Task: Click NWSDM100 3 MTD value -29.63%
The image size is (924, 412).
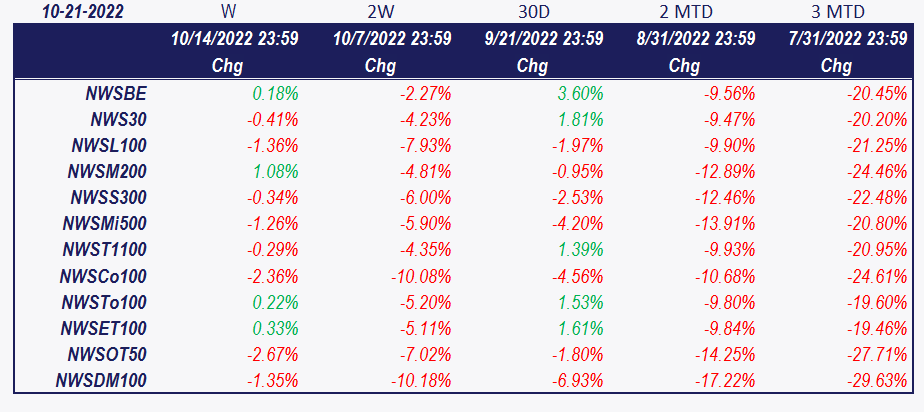Action: coord(877,380)
